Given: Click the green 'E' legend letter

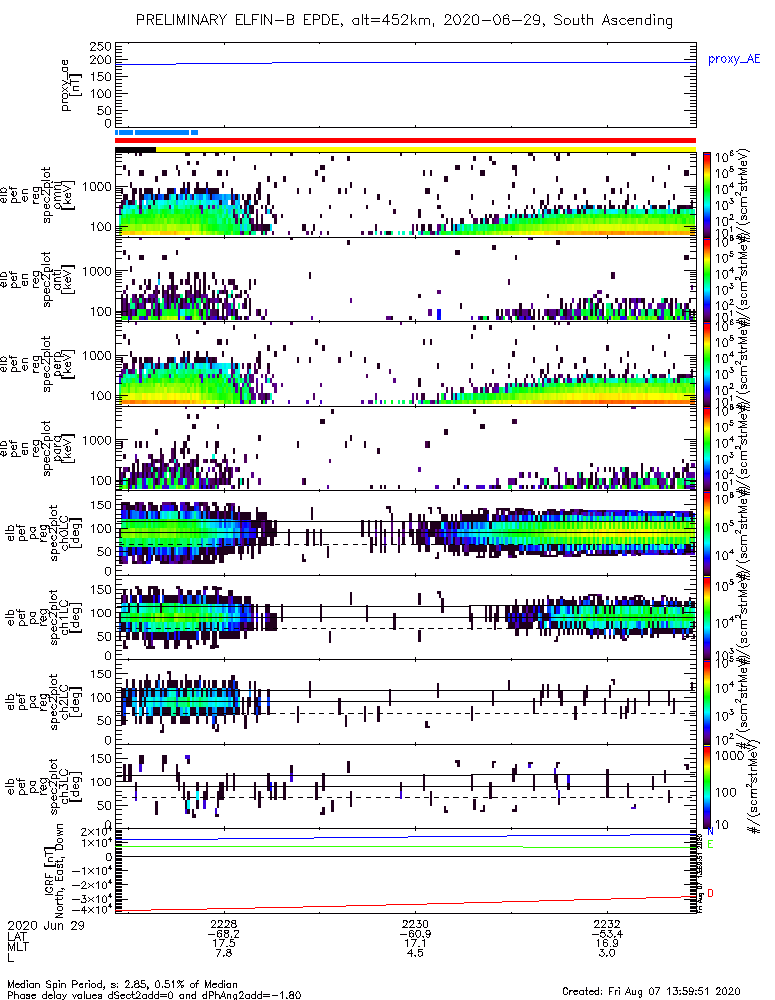Looking at the screenshot, I should point(710,844).
